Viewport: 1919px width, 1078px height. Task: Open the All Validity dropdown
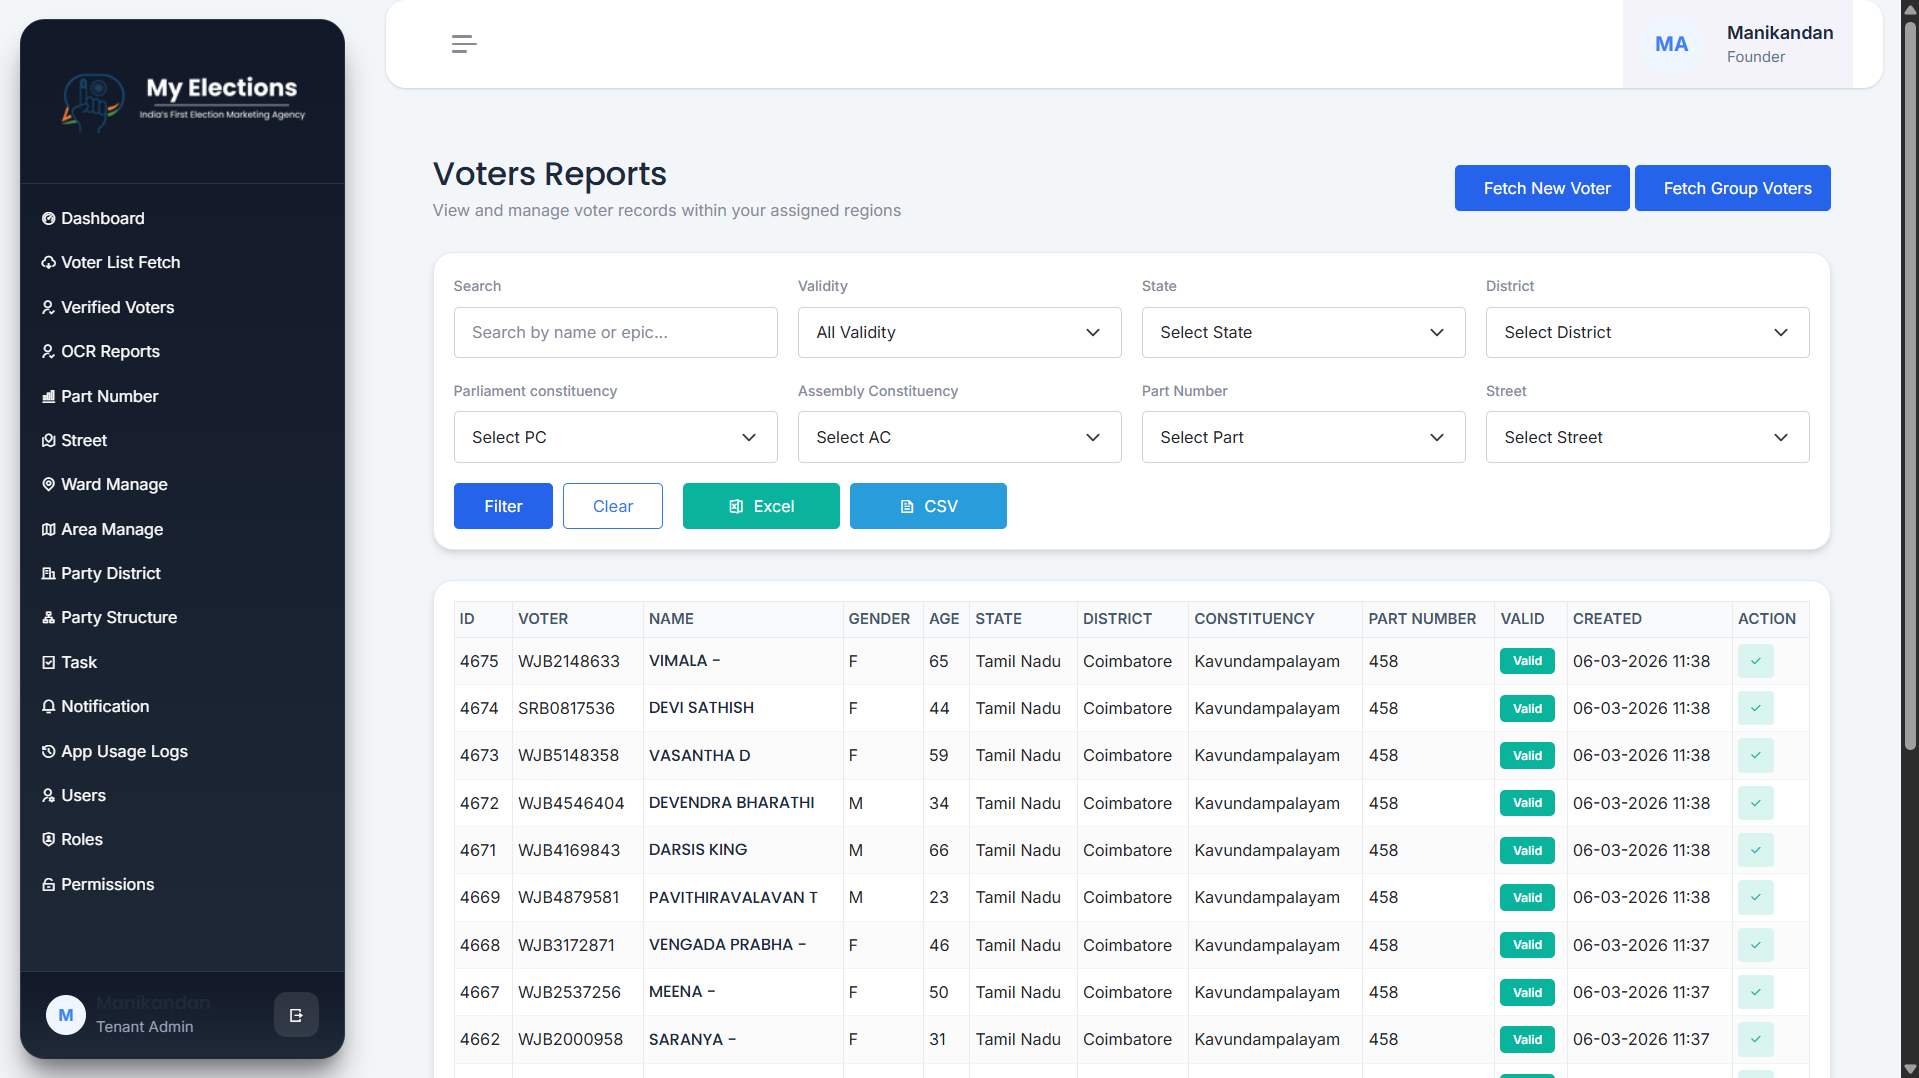coord(958,332)
